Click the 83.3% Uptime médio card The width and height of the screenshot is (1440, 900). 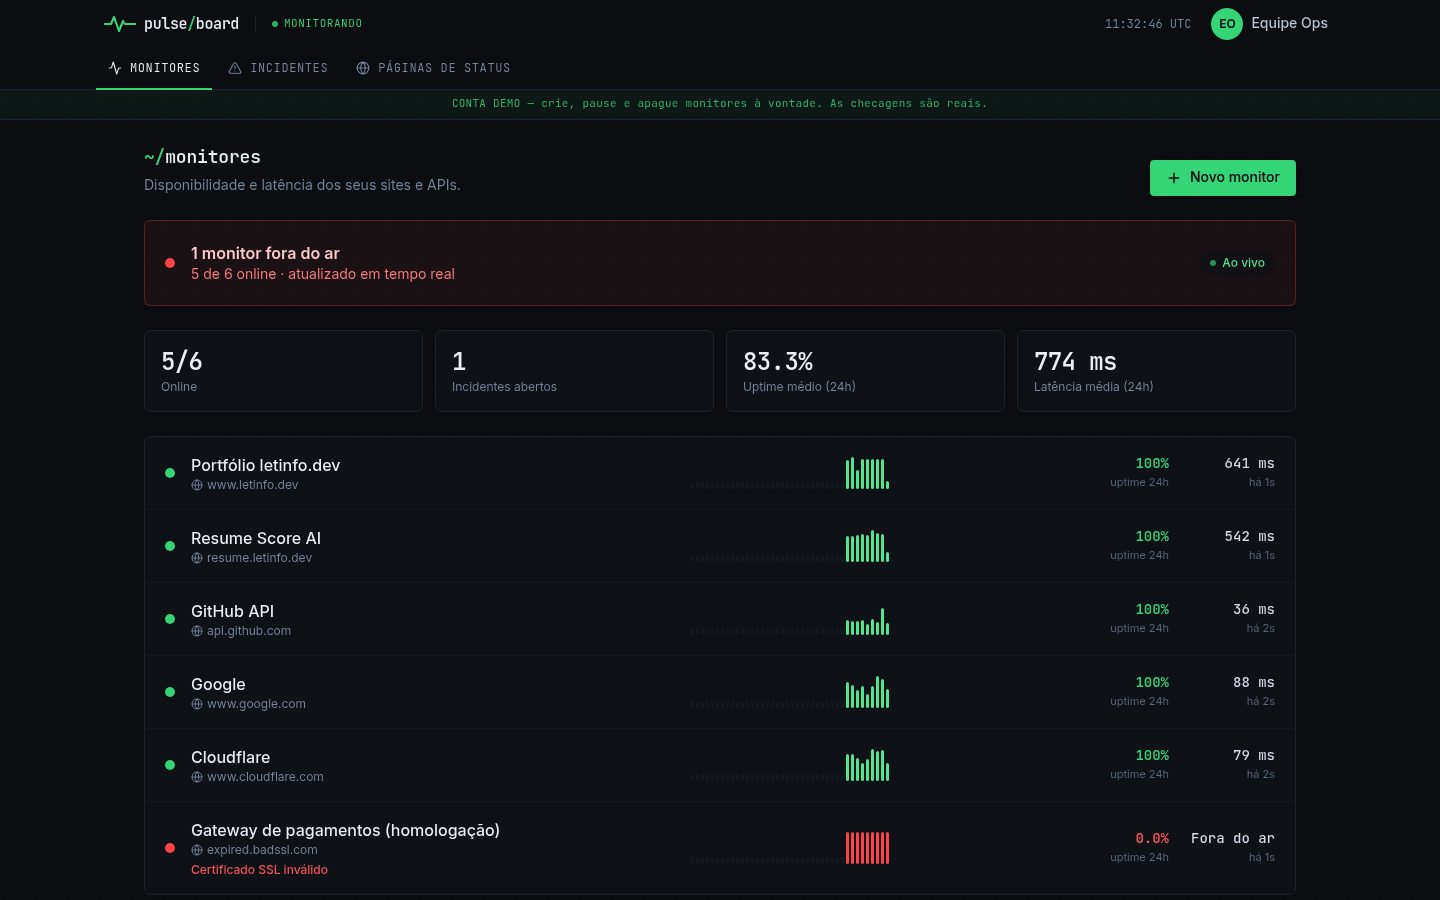(865, 371)
